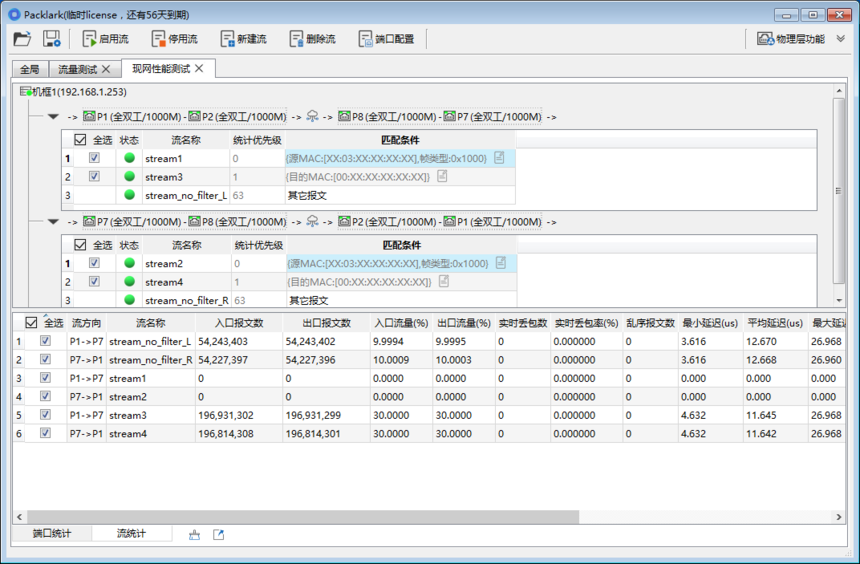Screen dimensions: 860x564
Task: Toggle 全选 checkbox in first stream table
Action: (80, 140)
